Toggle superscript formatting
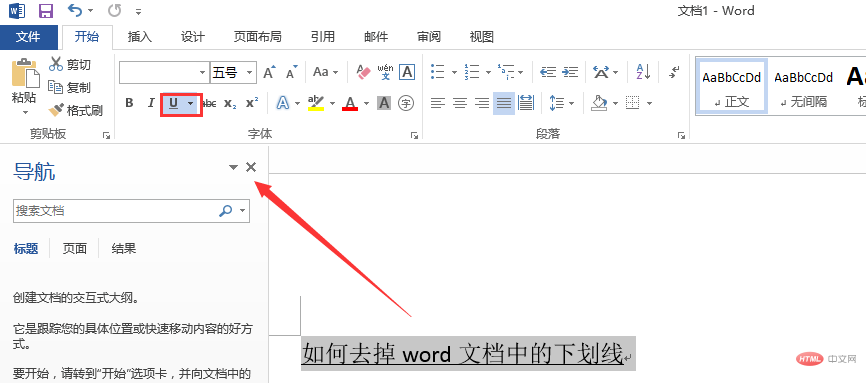This screenshot has height=383, width=866. (252, 103)
